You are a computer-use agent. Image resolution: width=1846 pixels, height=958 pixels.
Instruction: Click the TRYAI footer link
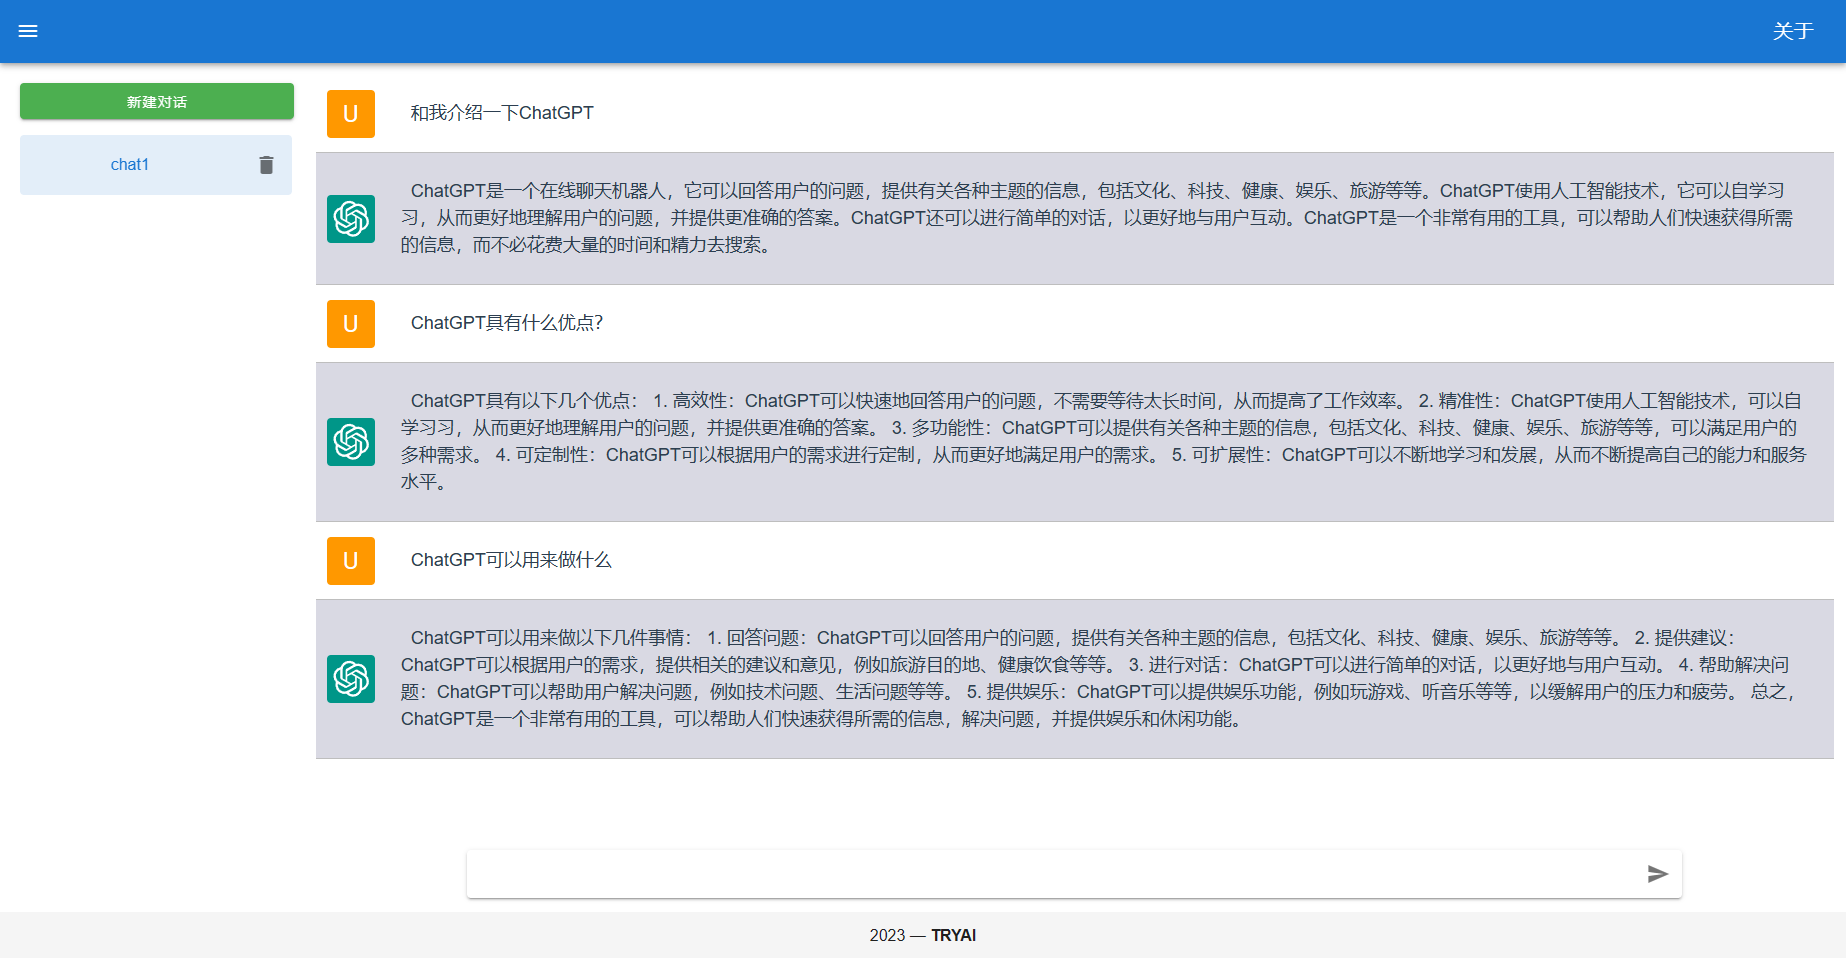coord(953,936)
